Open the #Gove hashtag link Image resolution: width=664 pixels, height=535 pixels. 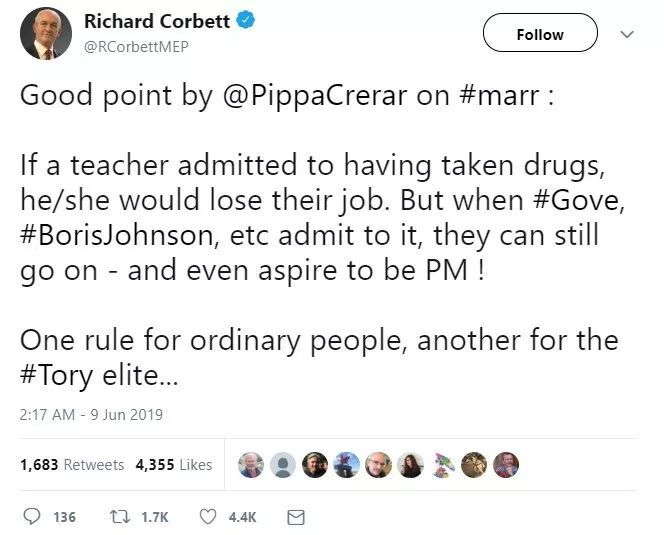click(x=574, y=199)
